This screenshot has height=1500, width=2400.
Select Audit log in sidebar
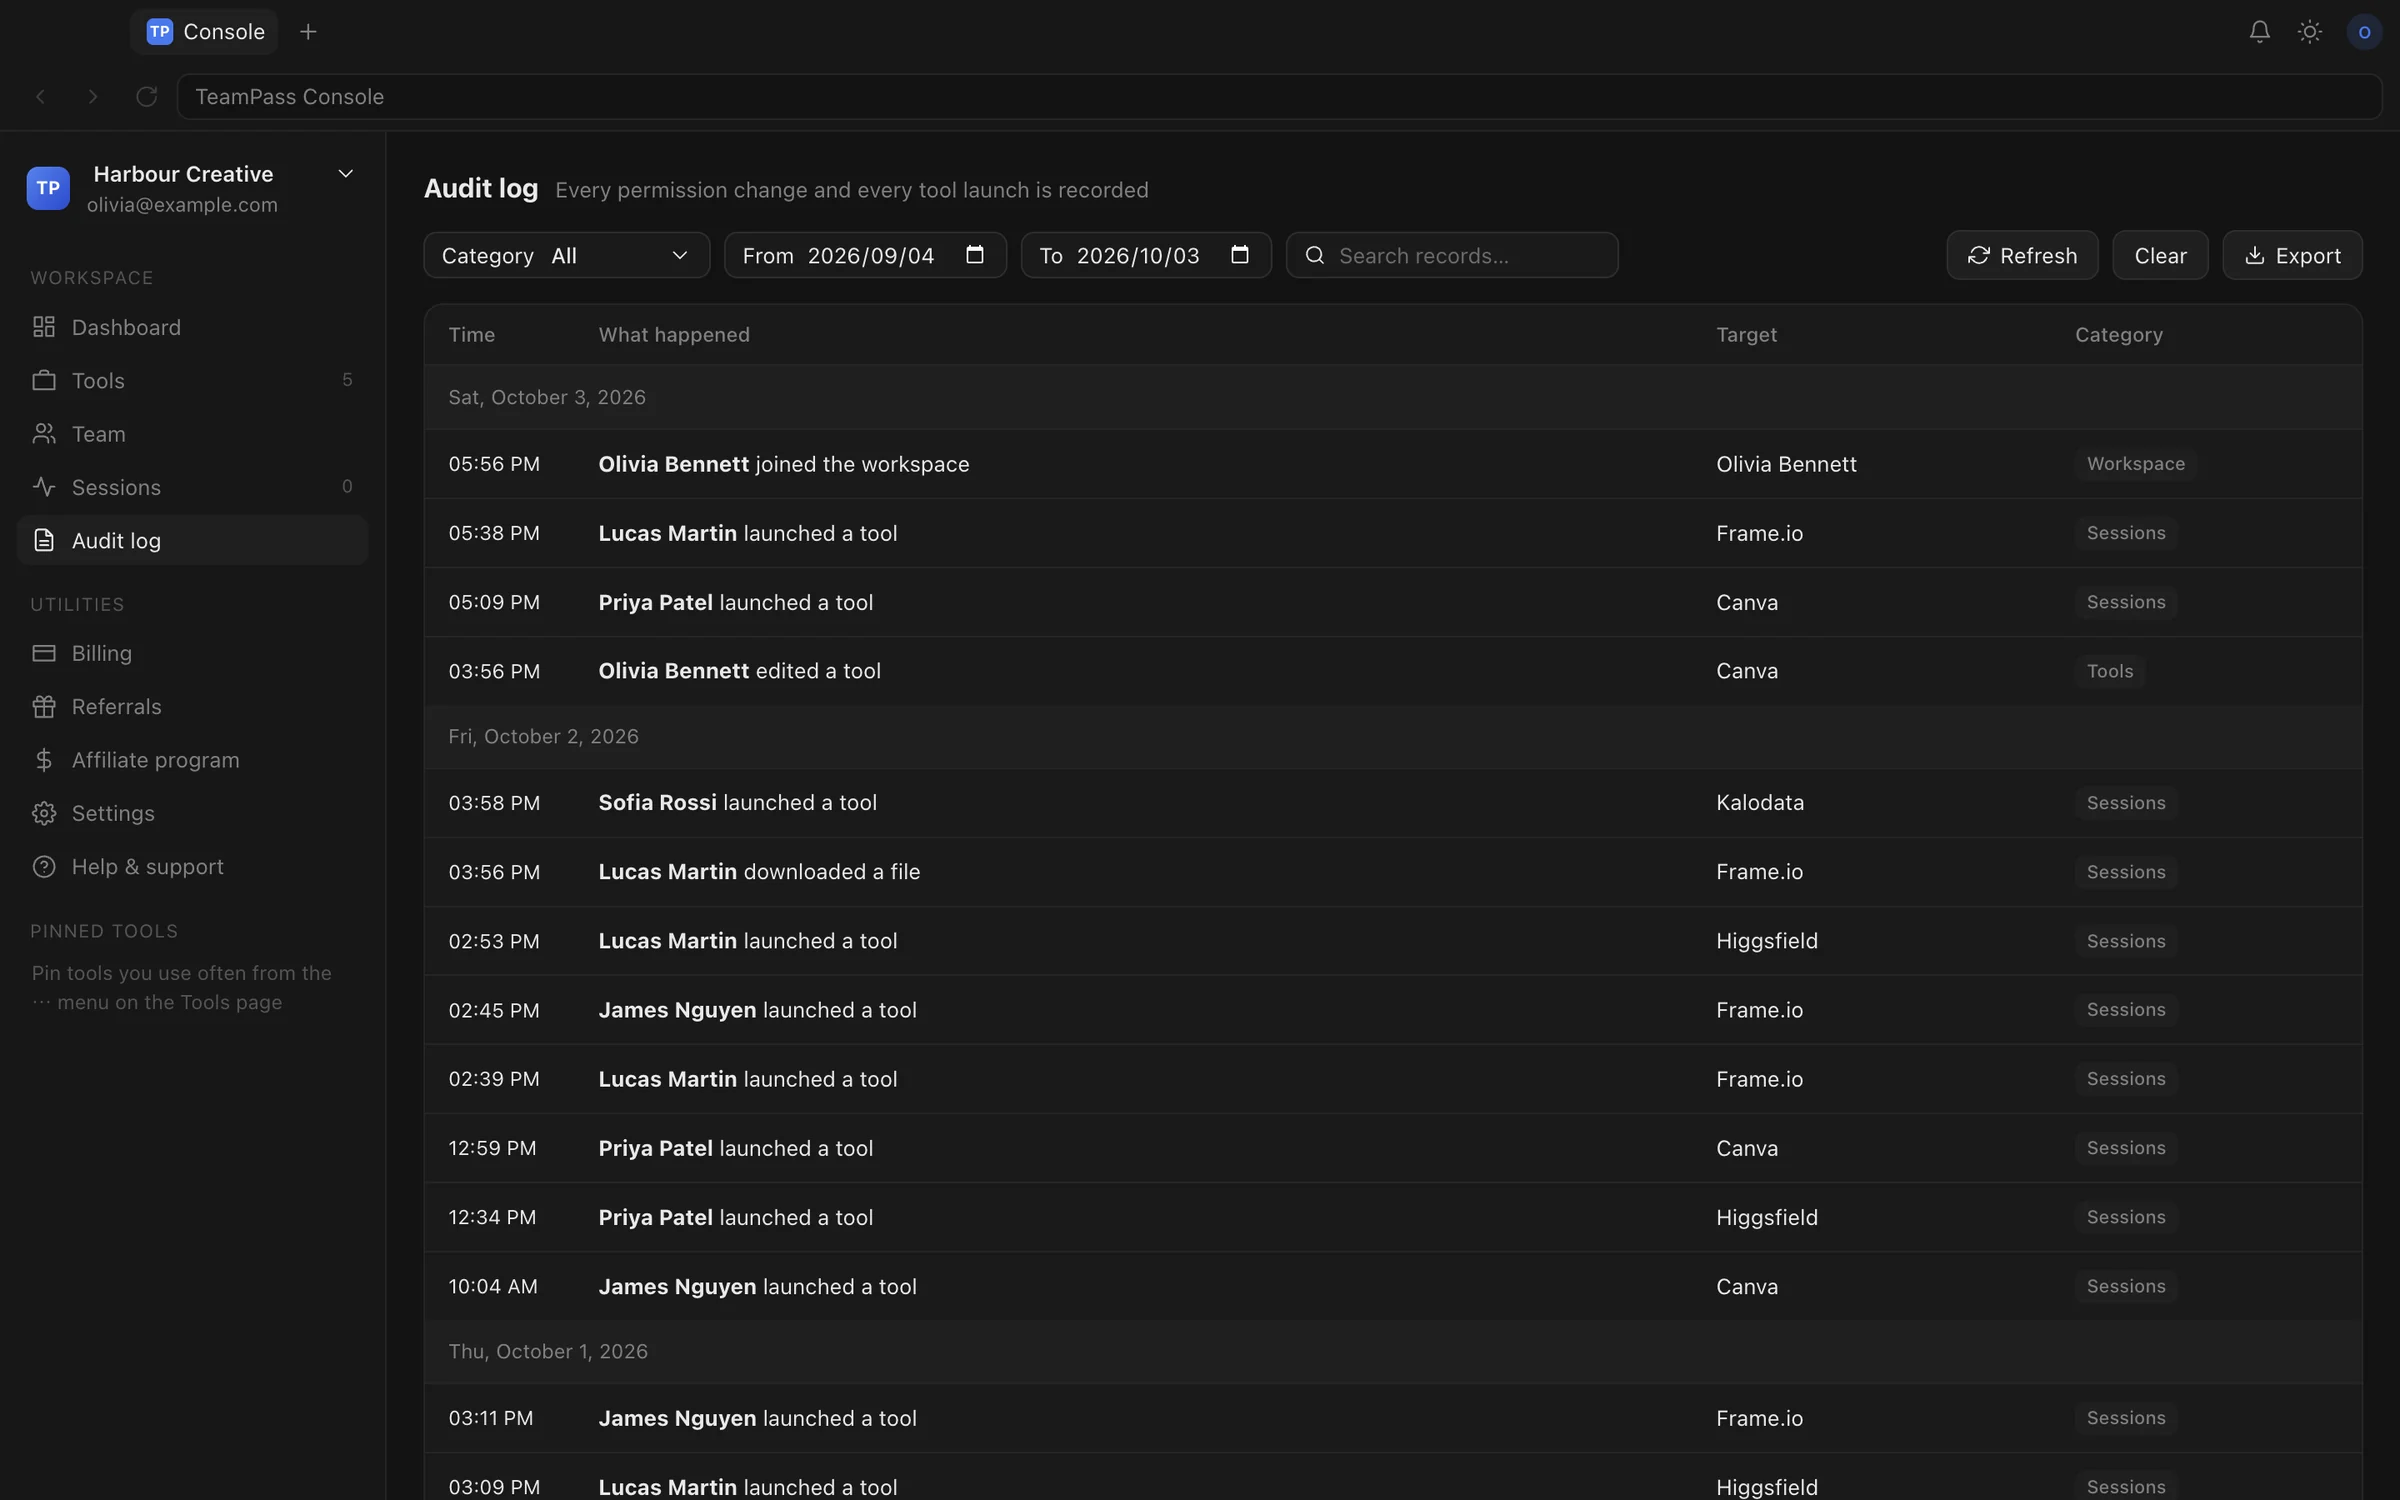tap(192, 540)
